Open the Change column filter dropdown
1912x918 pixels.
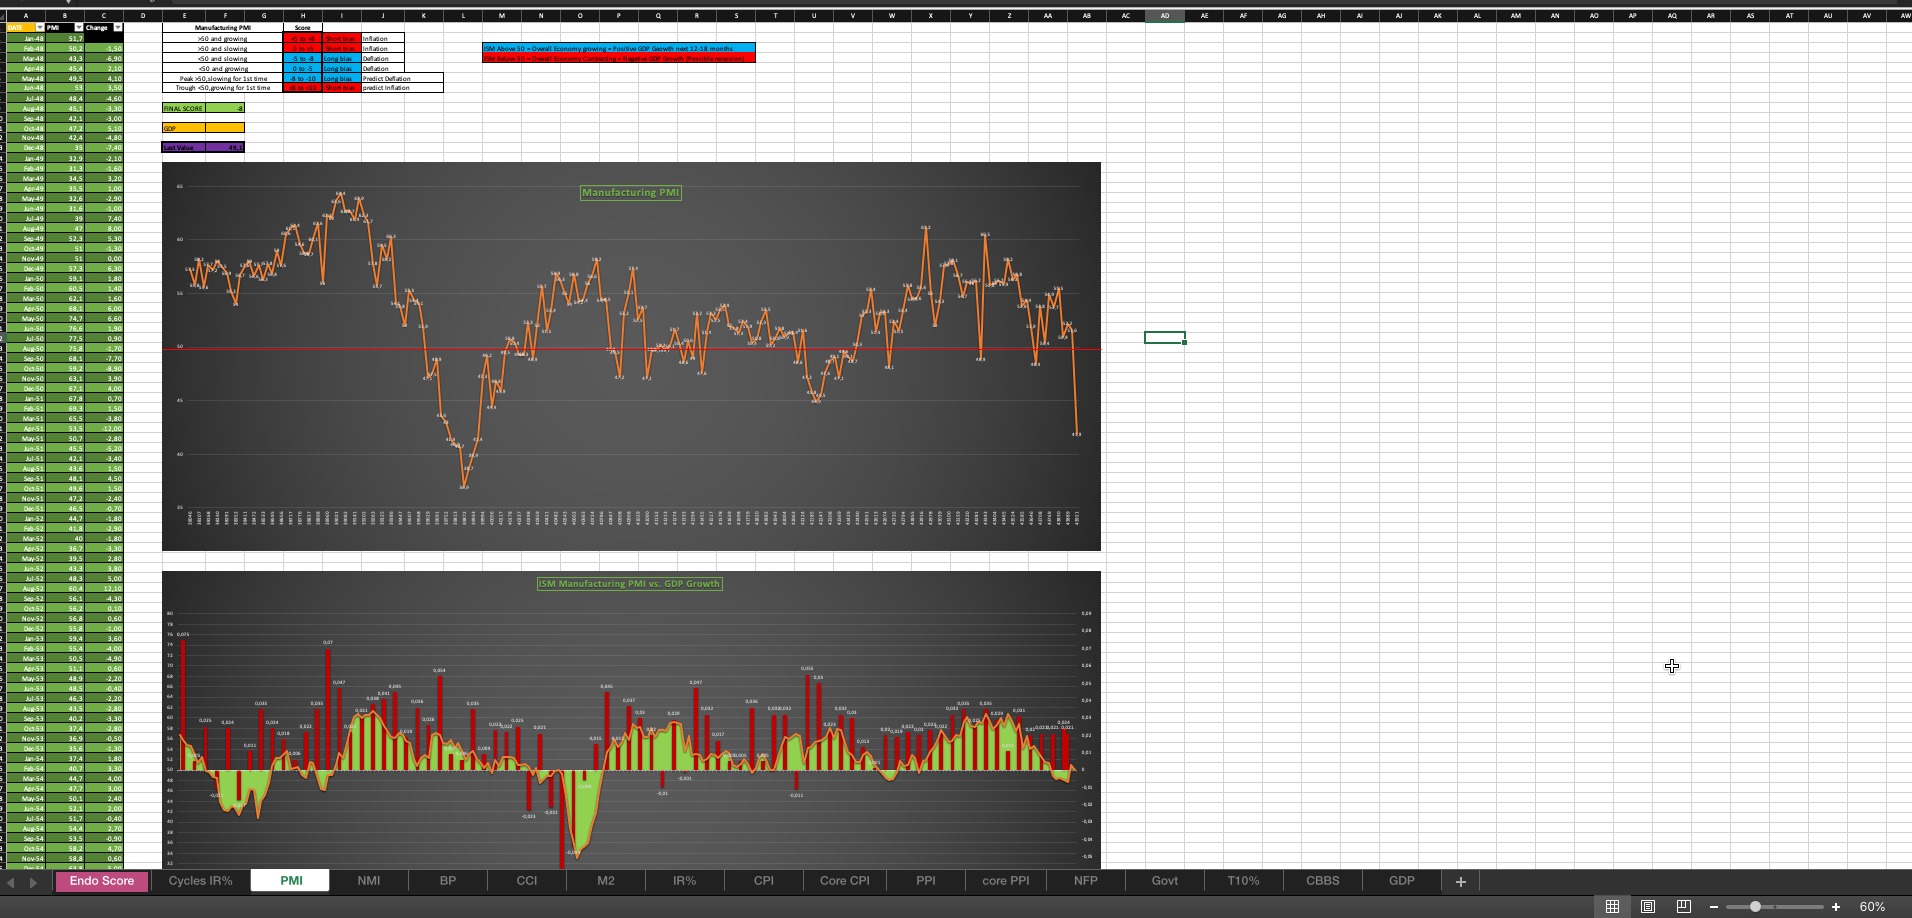(117, 27)
